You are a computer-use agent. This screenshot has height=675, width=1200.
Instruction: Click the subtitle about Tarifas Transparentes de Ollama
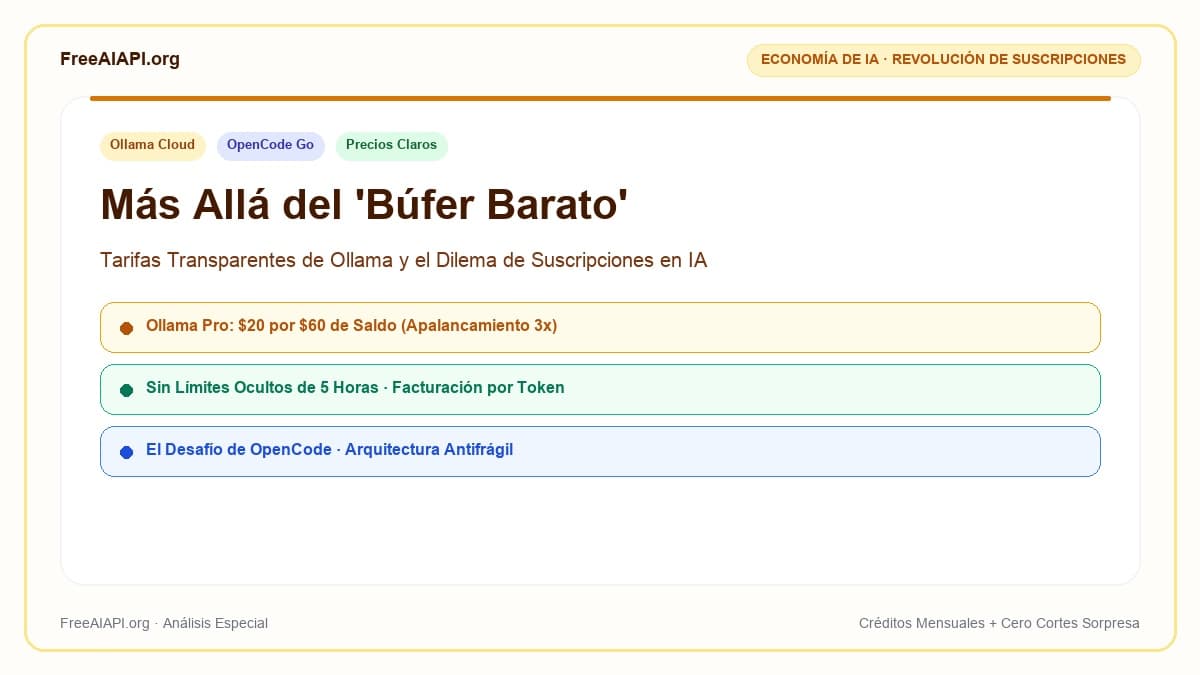(x=404, y=261)
